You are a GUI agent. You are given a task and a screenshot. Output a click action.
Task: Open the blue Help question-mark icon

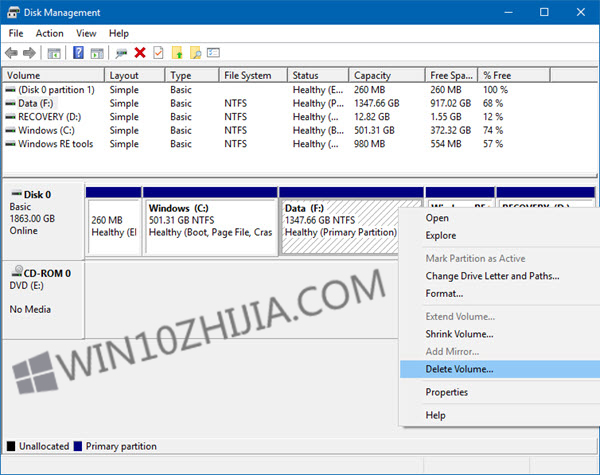tap(78, 52)
